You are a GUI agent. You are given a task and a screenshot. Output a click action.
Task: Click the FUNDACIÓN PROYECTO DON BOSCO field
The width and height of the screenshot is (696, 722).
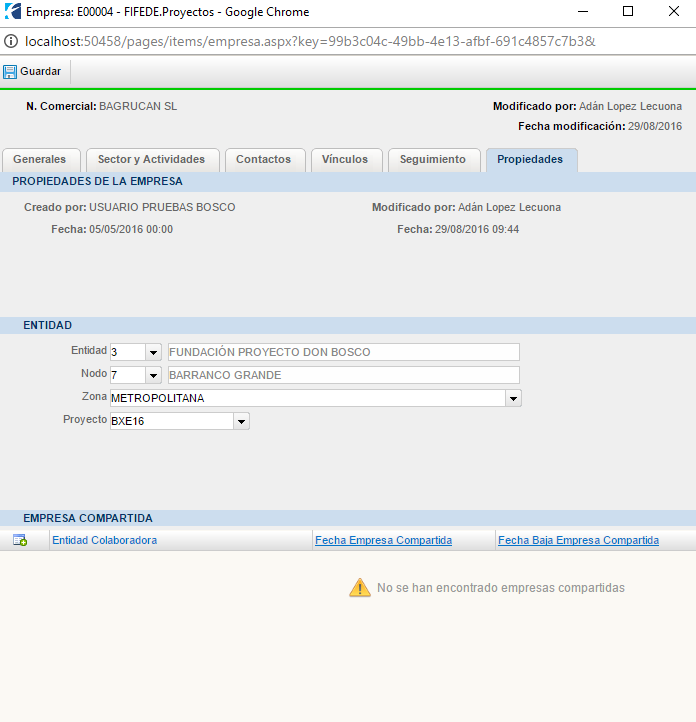tap(343, 352)
